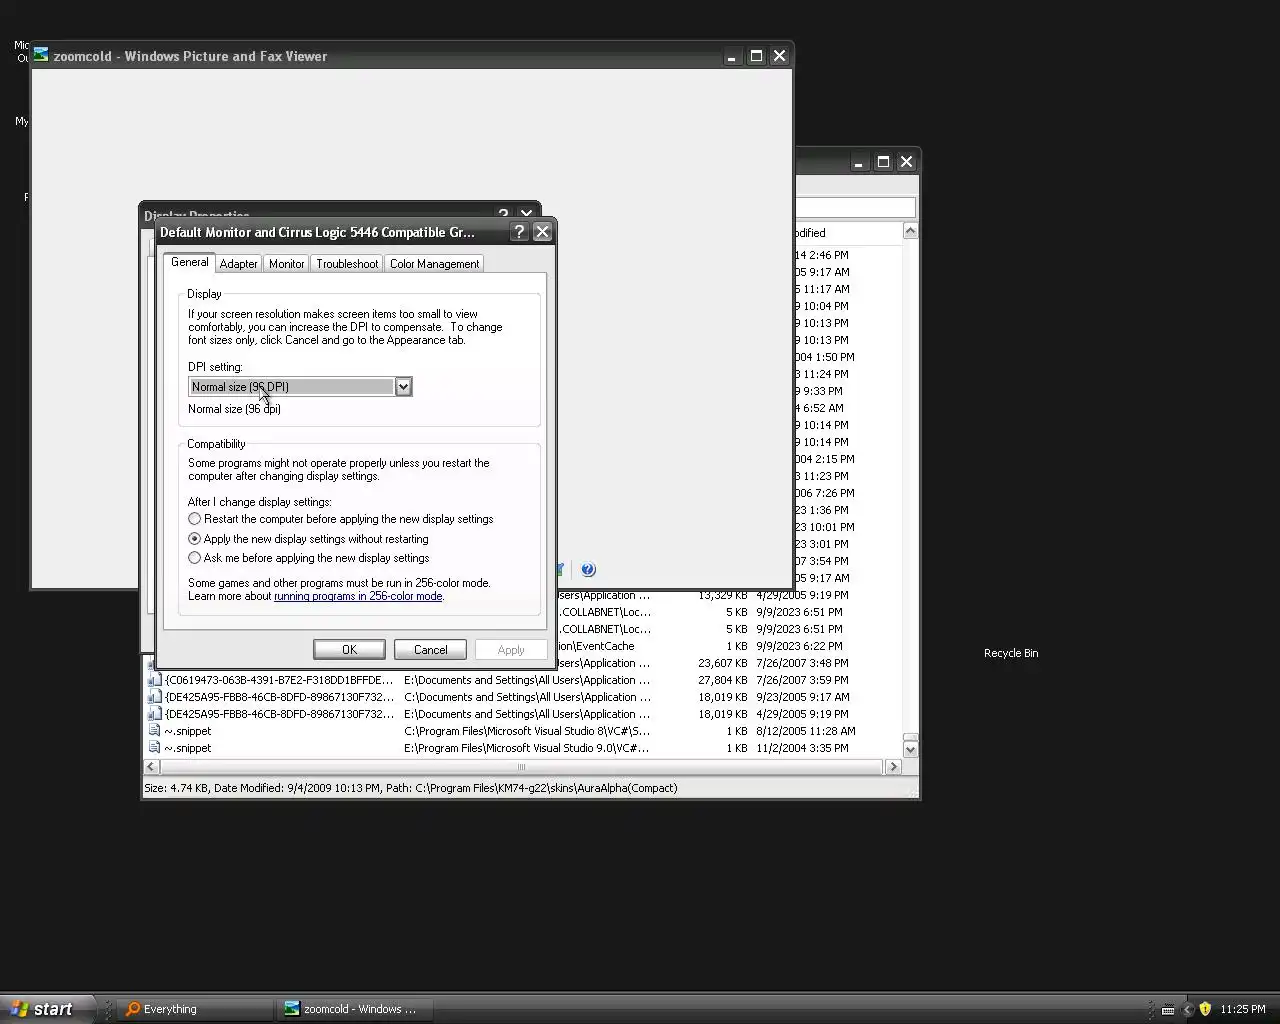1280x1024 pixels.
Task: Select Restart the computer before applying radio button
Action: (195, 519)
